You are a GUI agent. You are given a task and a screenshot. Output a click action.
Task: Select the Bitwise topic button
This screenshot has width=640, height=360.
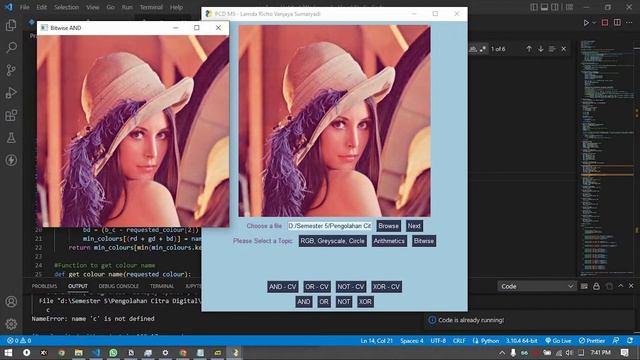pos(424,241)
